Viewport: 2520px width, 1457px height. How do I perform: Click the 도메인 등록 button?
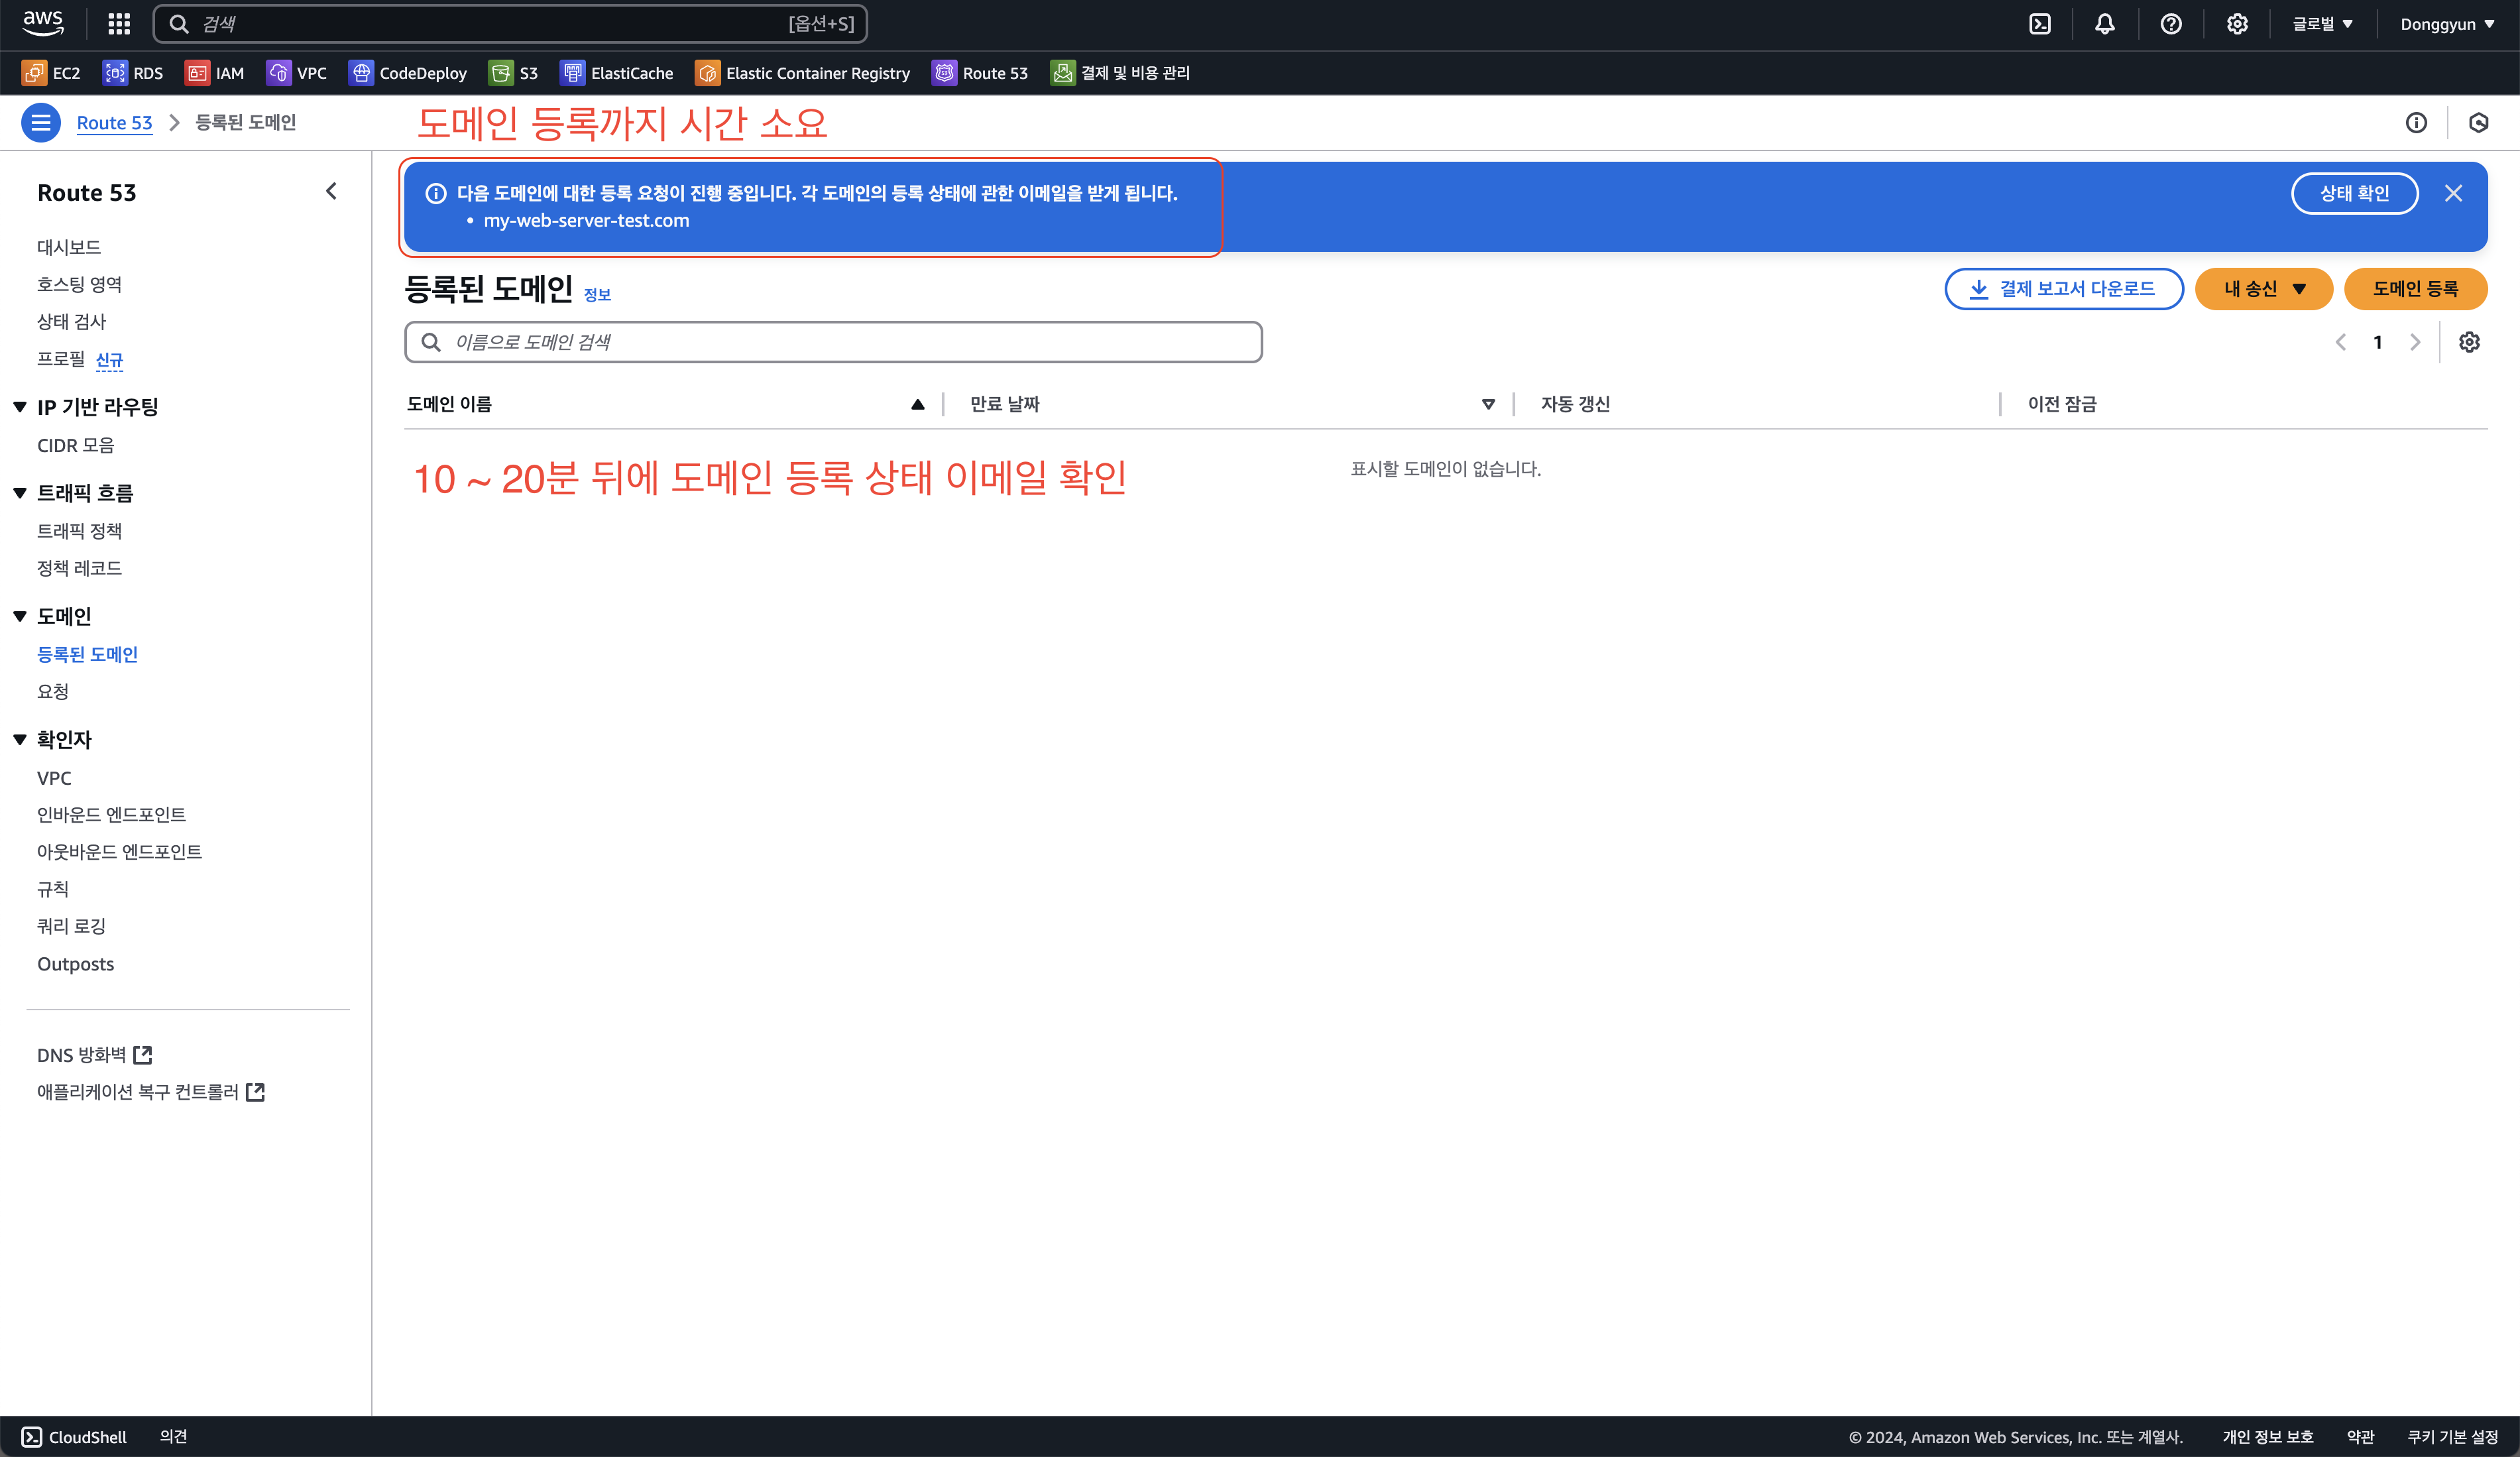tap(2414, 289)
